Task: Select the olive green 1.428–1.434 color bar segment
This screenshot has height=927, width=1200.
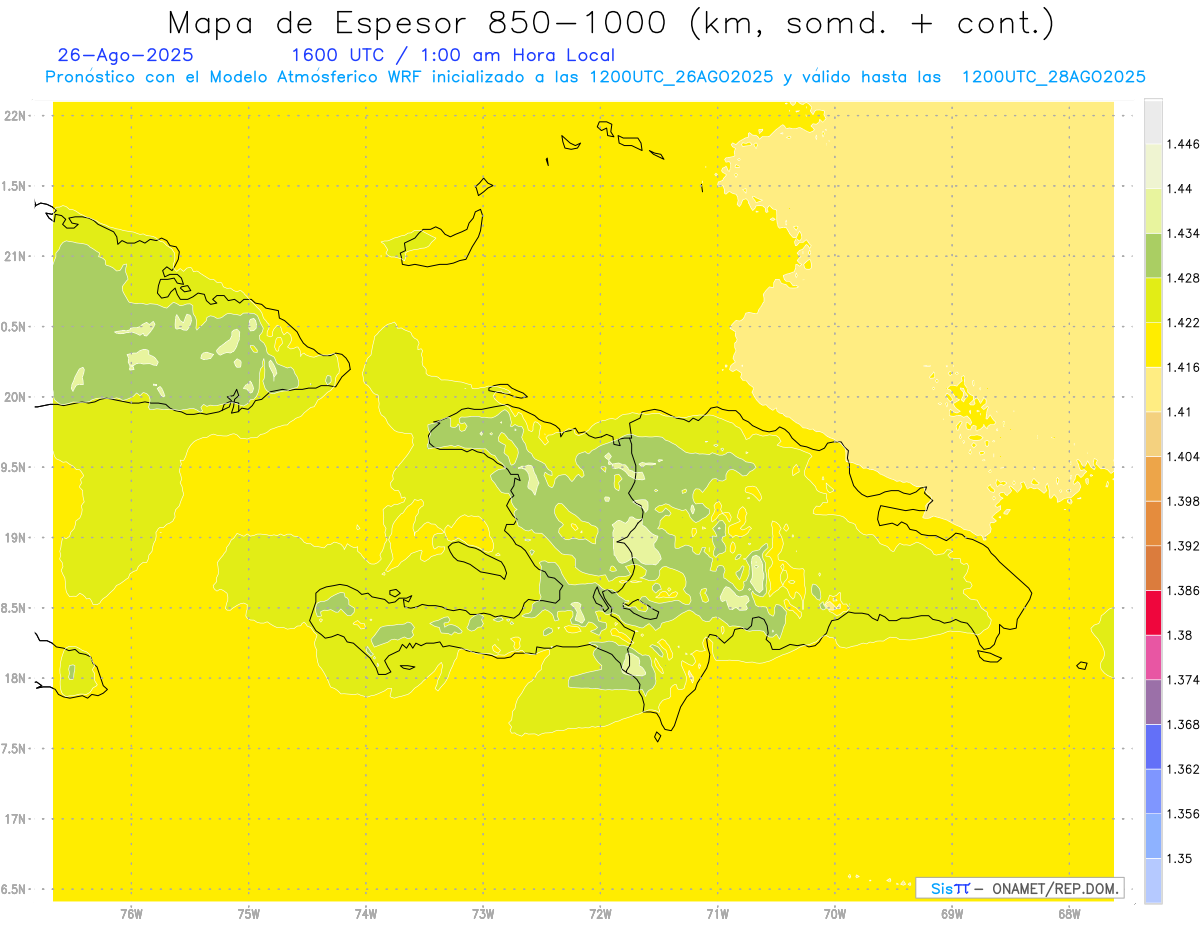Action: click(x=1154, y=255)
